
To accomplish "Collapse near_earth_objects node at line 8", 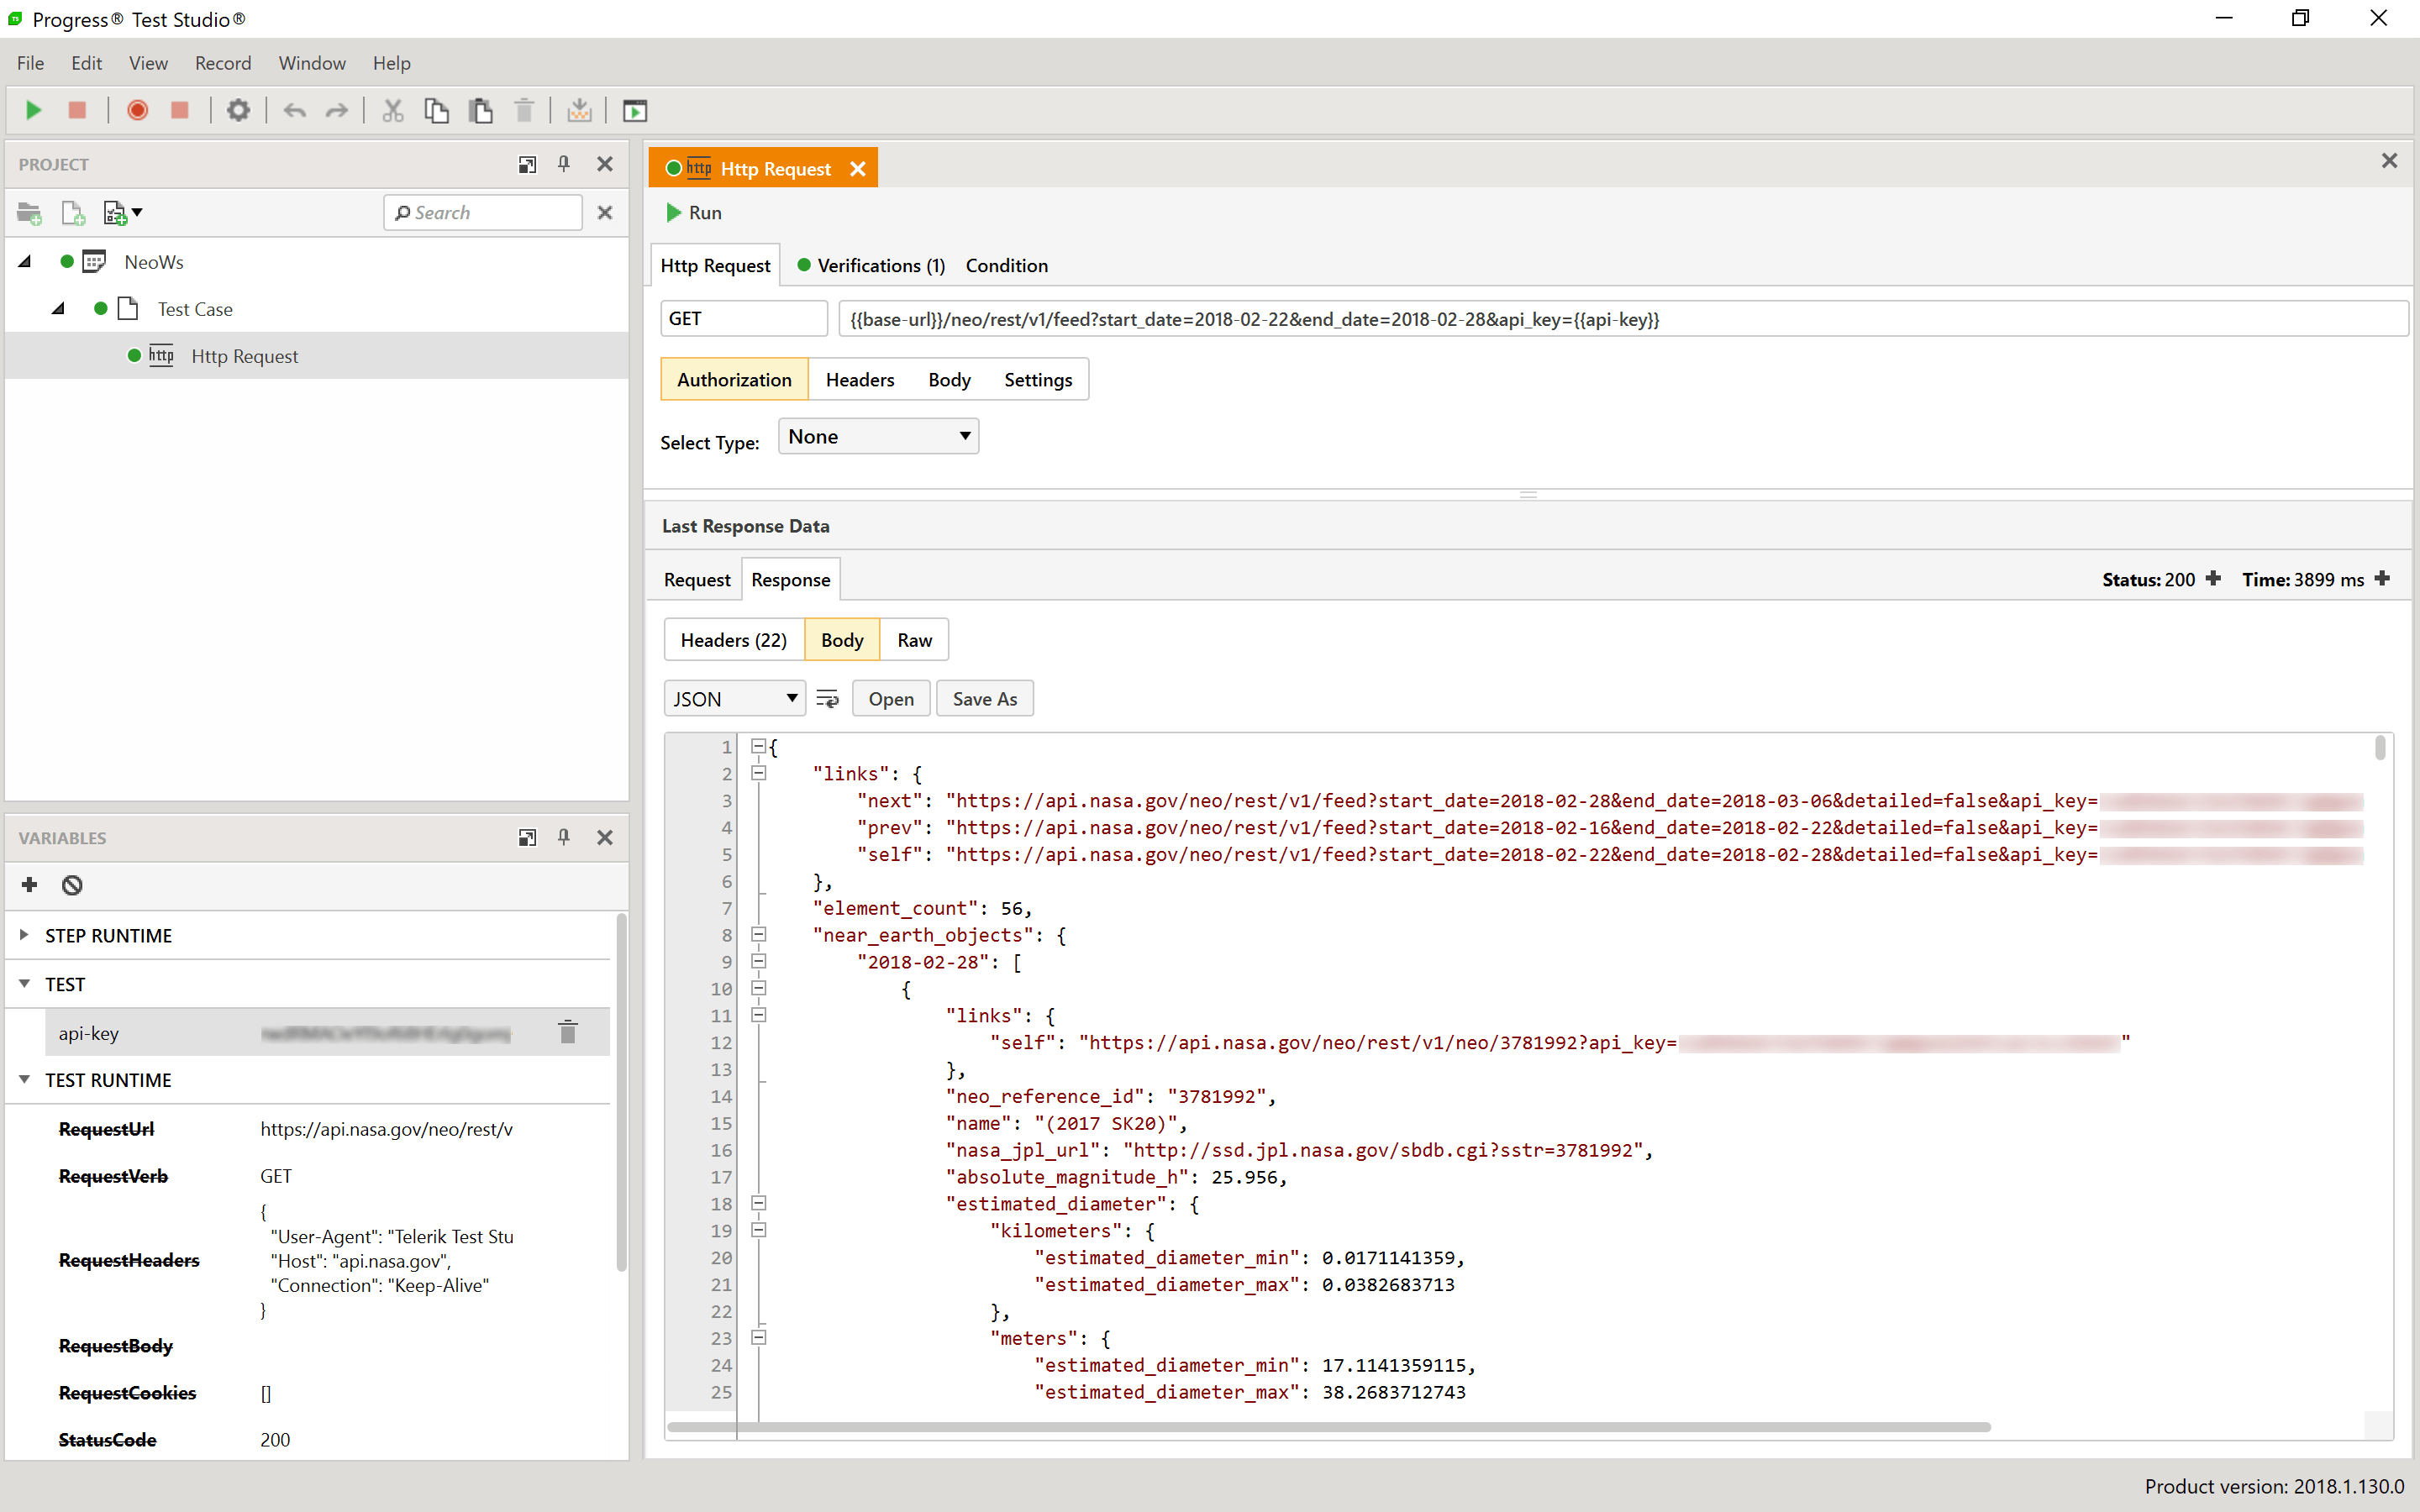I will click(x=759, y=934).
